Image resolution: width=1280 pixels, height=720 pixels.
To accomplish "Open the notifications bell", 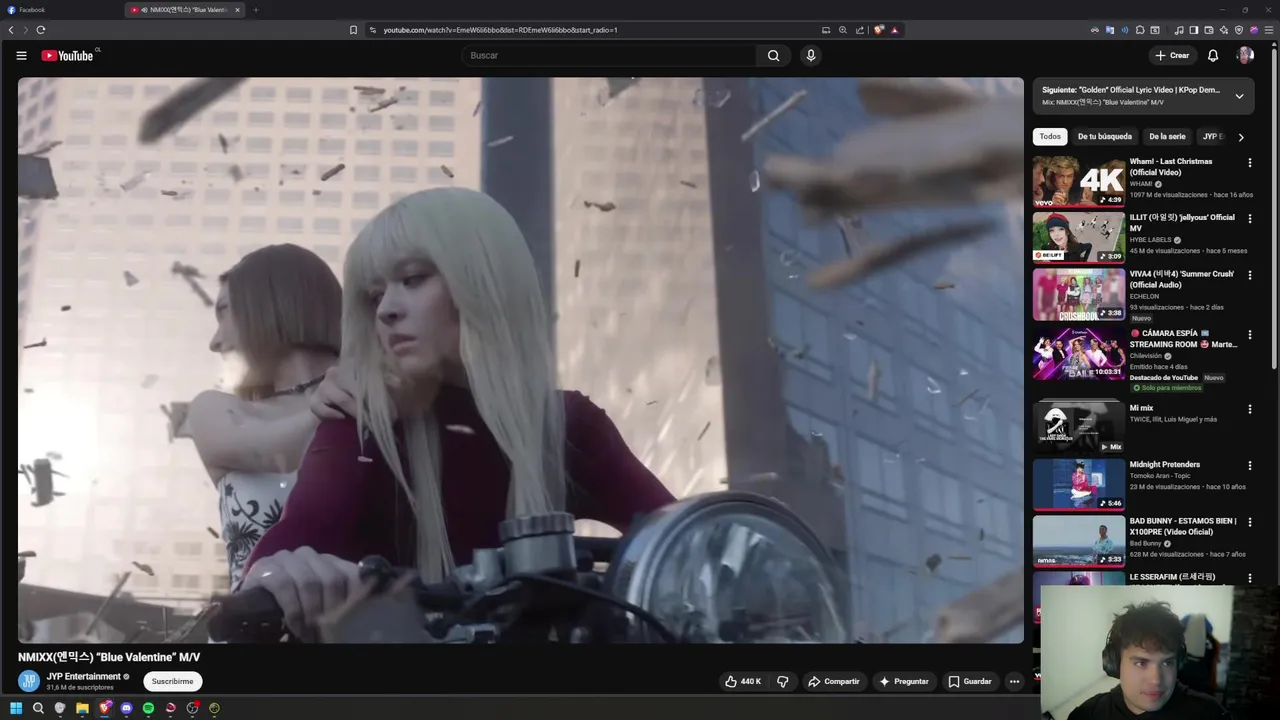I will click(x=1213, y=56).
